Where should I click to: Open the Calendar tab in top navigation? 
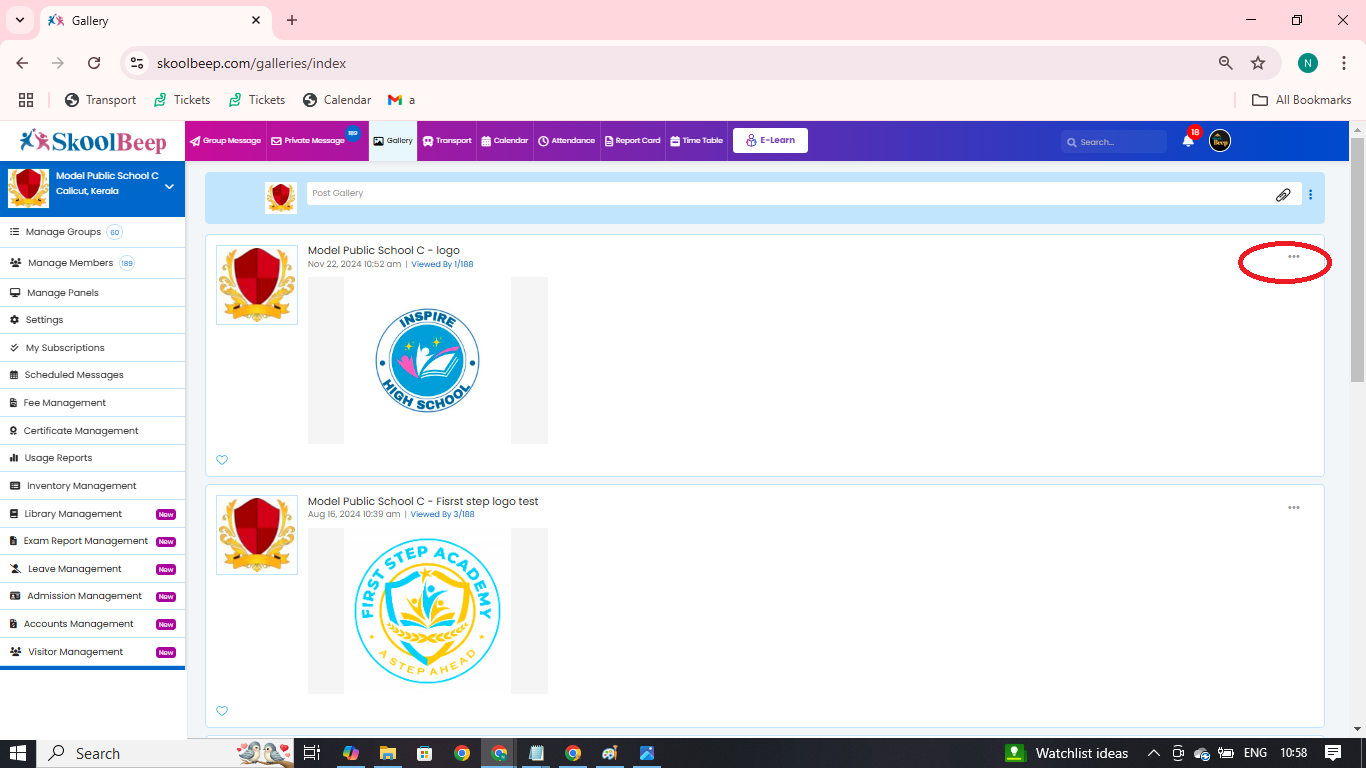(x=505, y=141)
